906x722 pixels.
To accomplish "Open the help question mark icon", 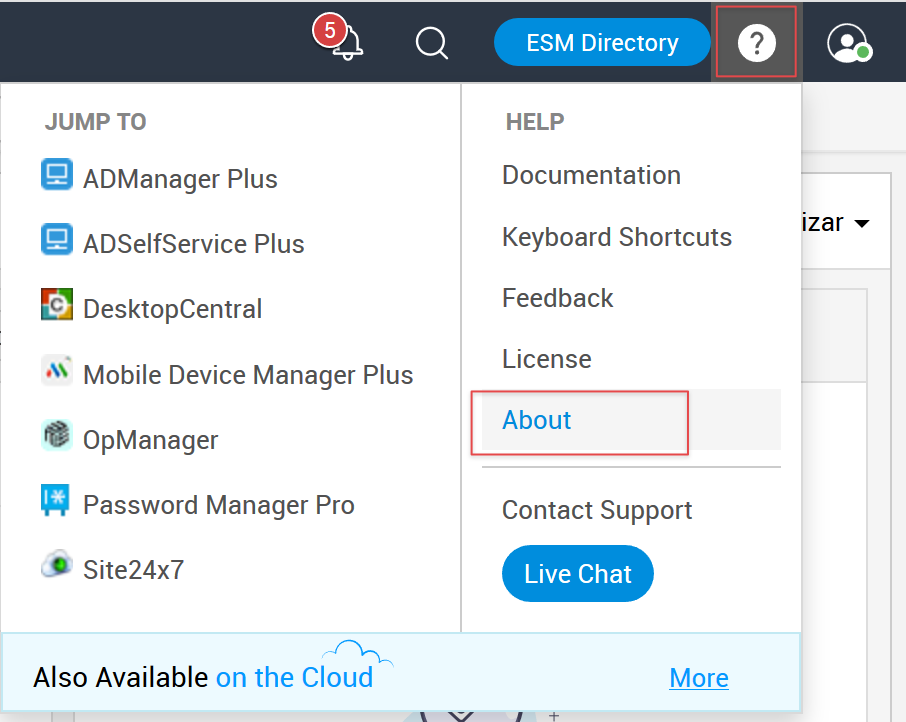I will 756,43.
